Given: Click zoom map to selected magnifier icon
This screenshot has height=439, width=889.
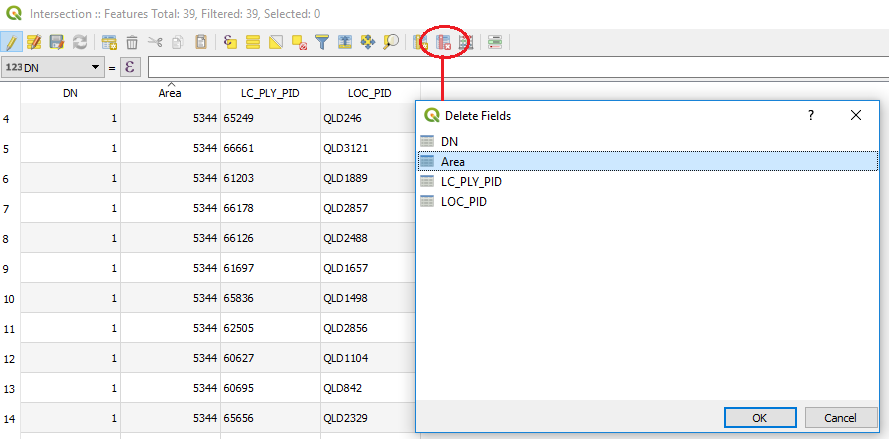Looking at the screenshot, I should click(391, 42).
